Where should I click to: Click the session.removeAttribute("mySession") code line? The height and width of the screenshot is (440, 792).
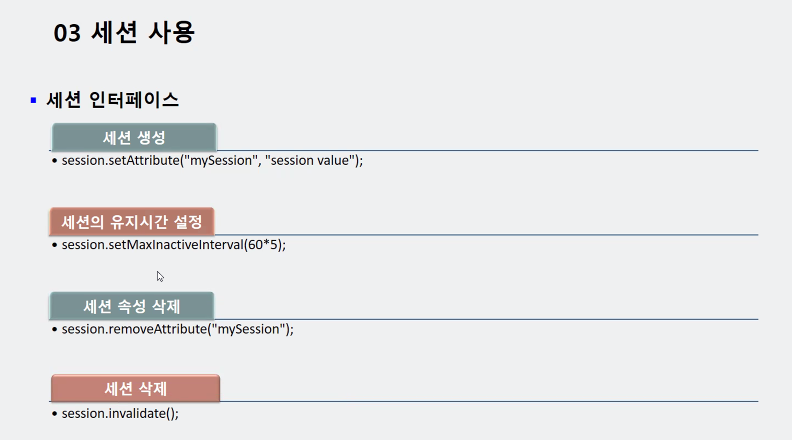(x=177, y=329)
